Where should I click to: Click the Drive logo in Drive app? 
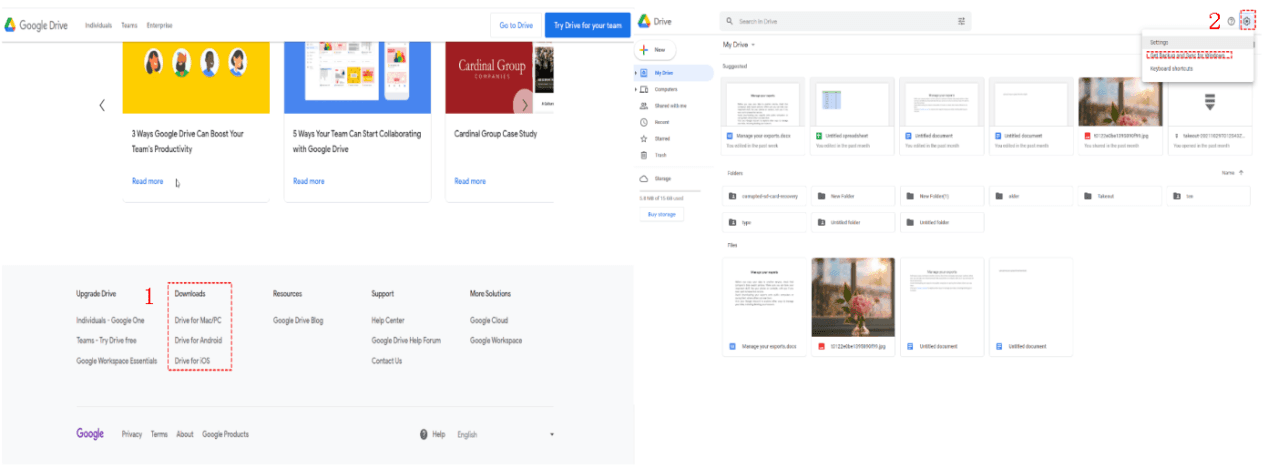point(653,21)
